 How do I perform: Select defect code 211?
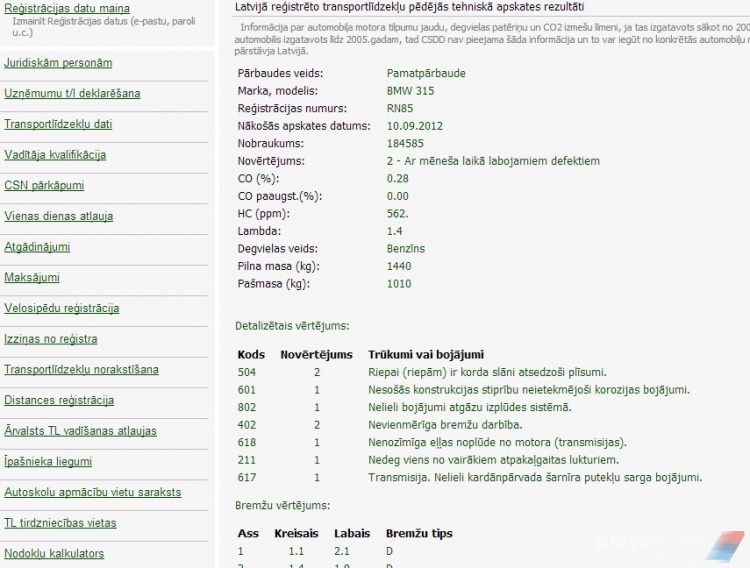[247, 460]
